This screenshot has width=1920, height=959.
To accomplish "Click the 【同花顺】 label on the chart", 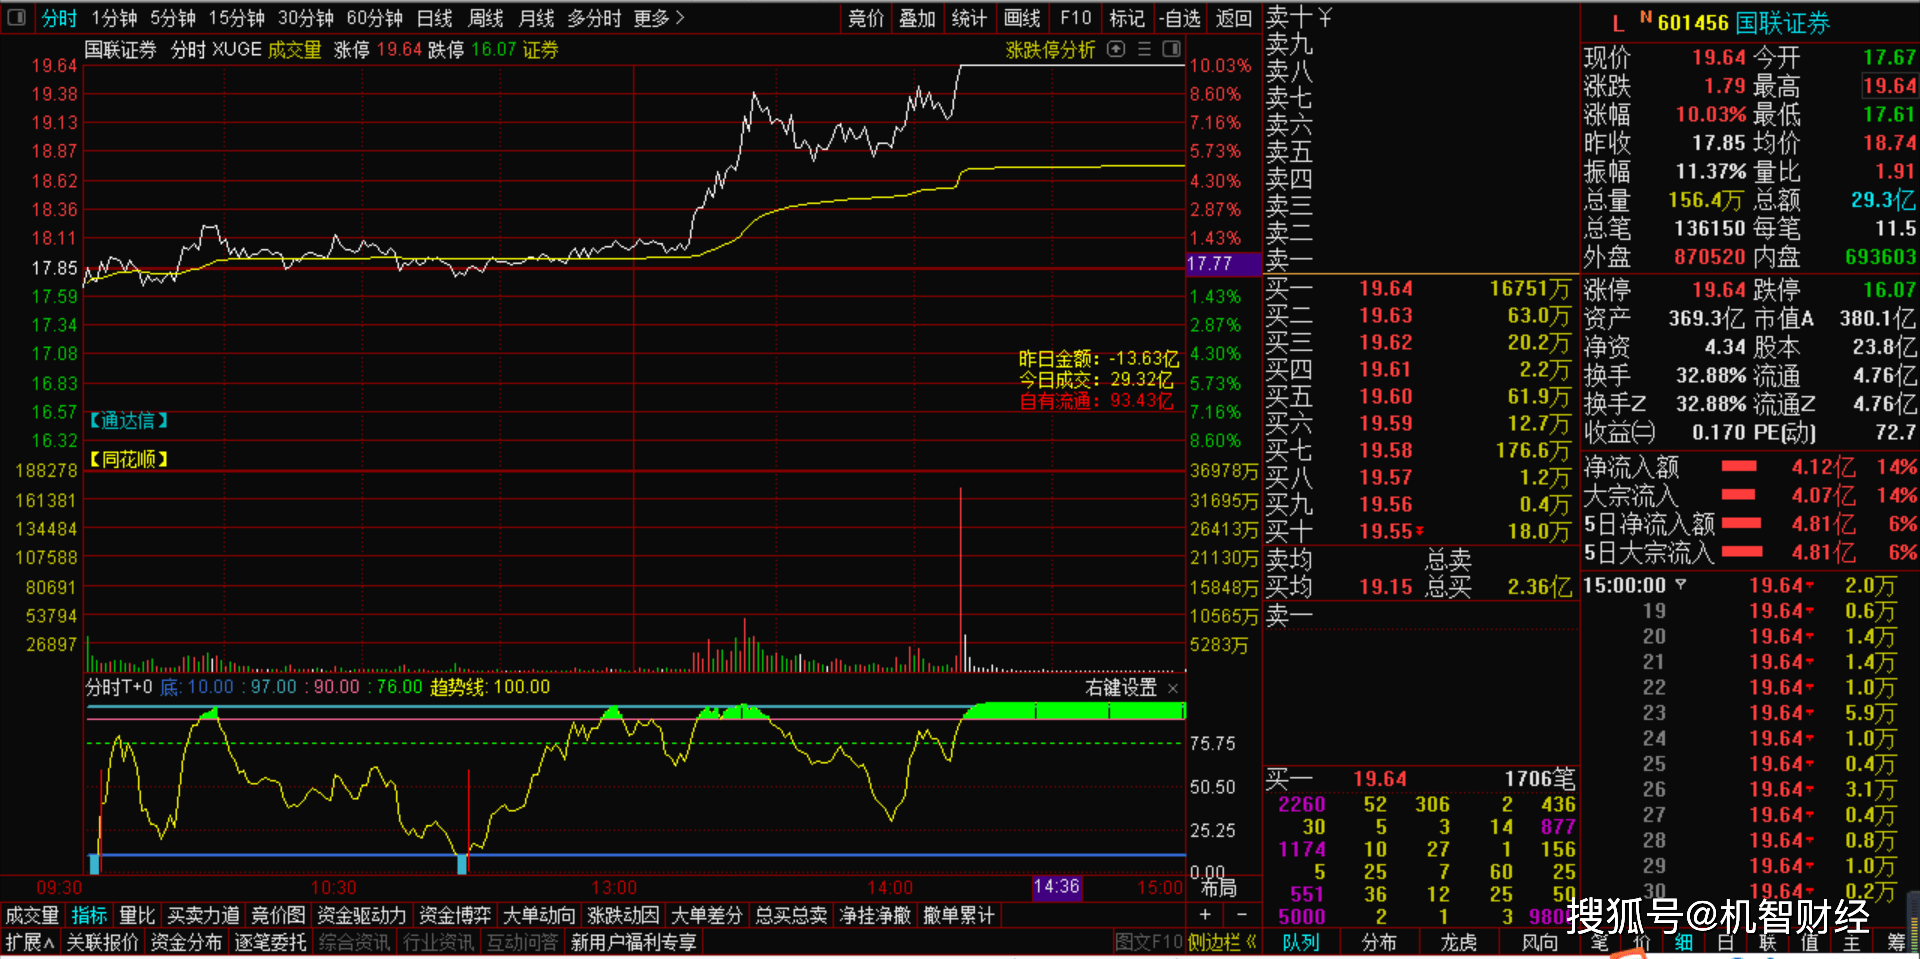I will point(129,459).
